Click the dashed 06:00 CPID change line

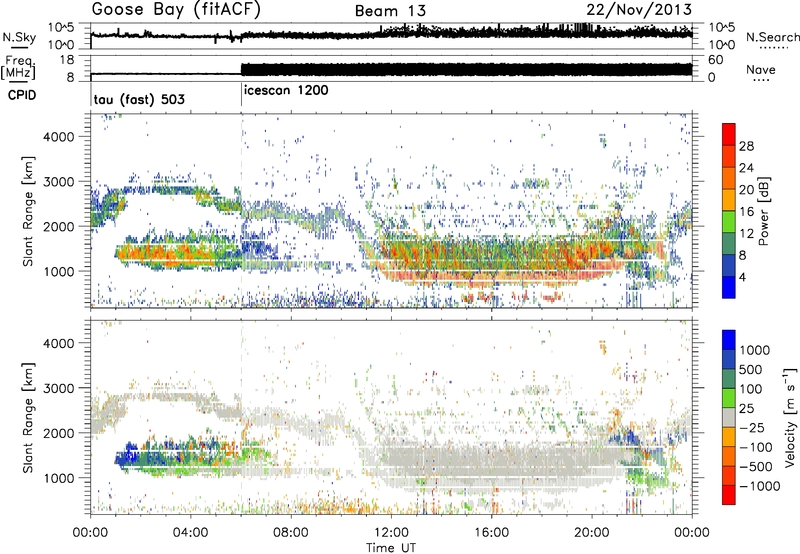tap(241, 209)
